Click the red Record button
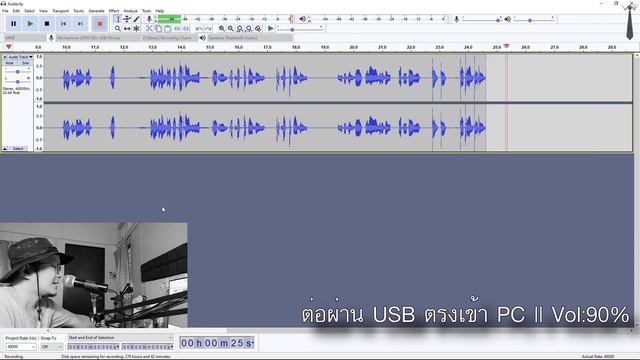Image resolution: width=640 pixels, height=360 pixels. pyautogui.click(x=100, y=24)
